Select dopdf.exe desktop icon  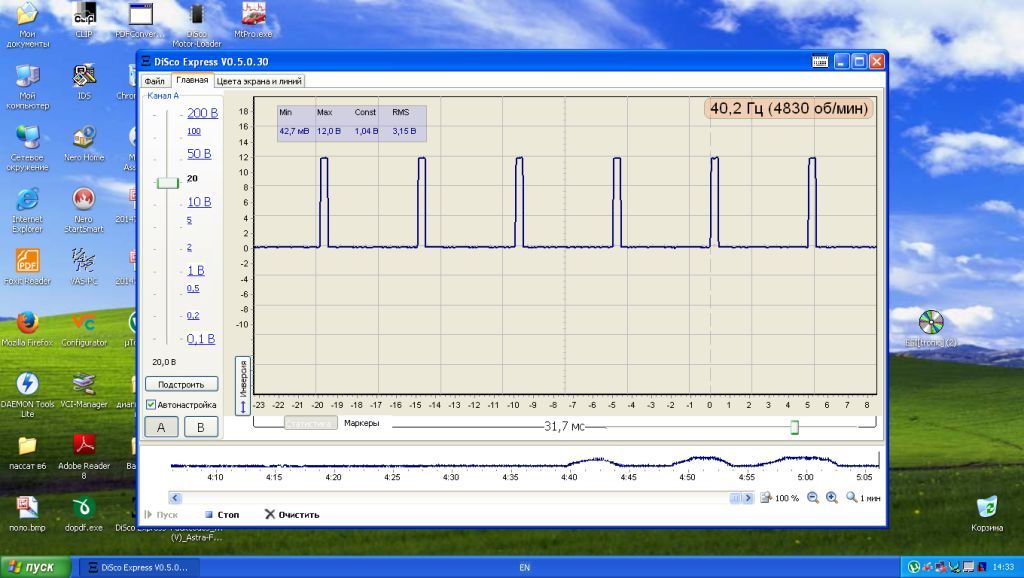click(x=84, y=514)
